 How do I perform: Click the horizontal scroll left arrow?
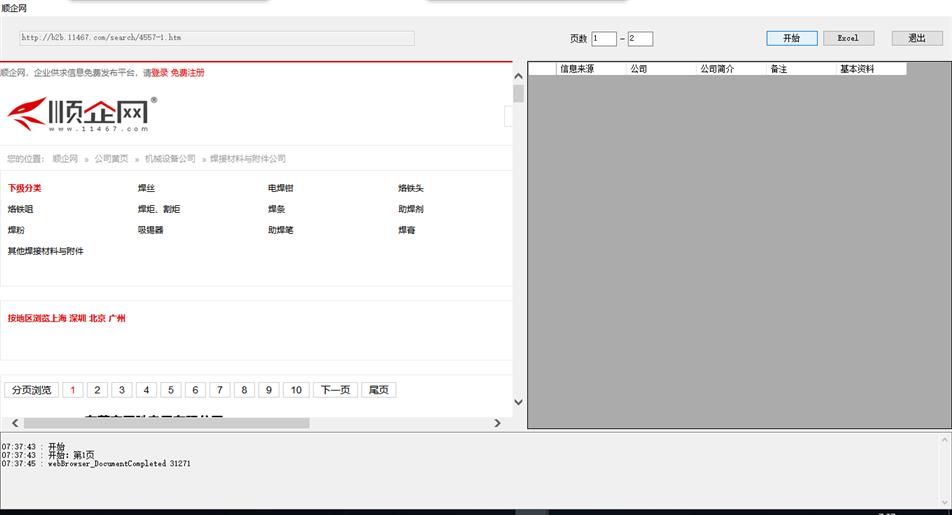(x=15, y=423)
